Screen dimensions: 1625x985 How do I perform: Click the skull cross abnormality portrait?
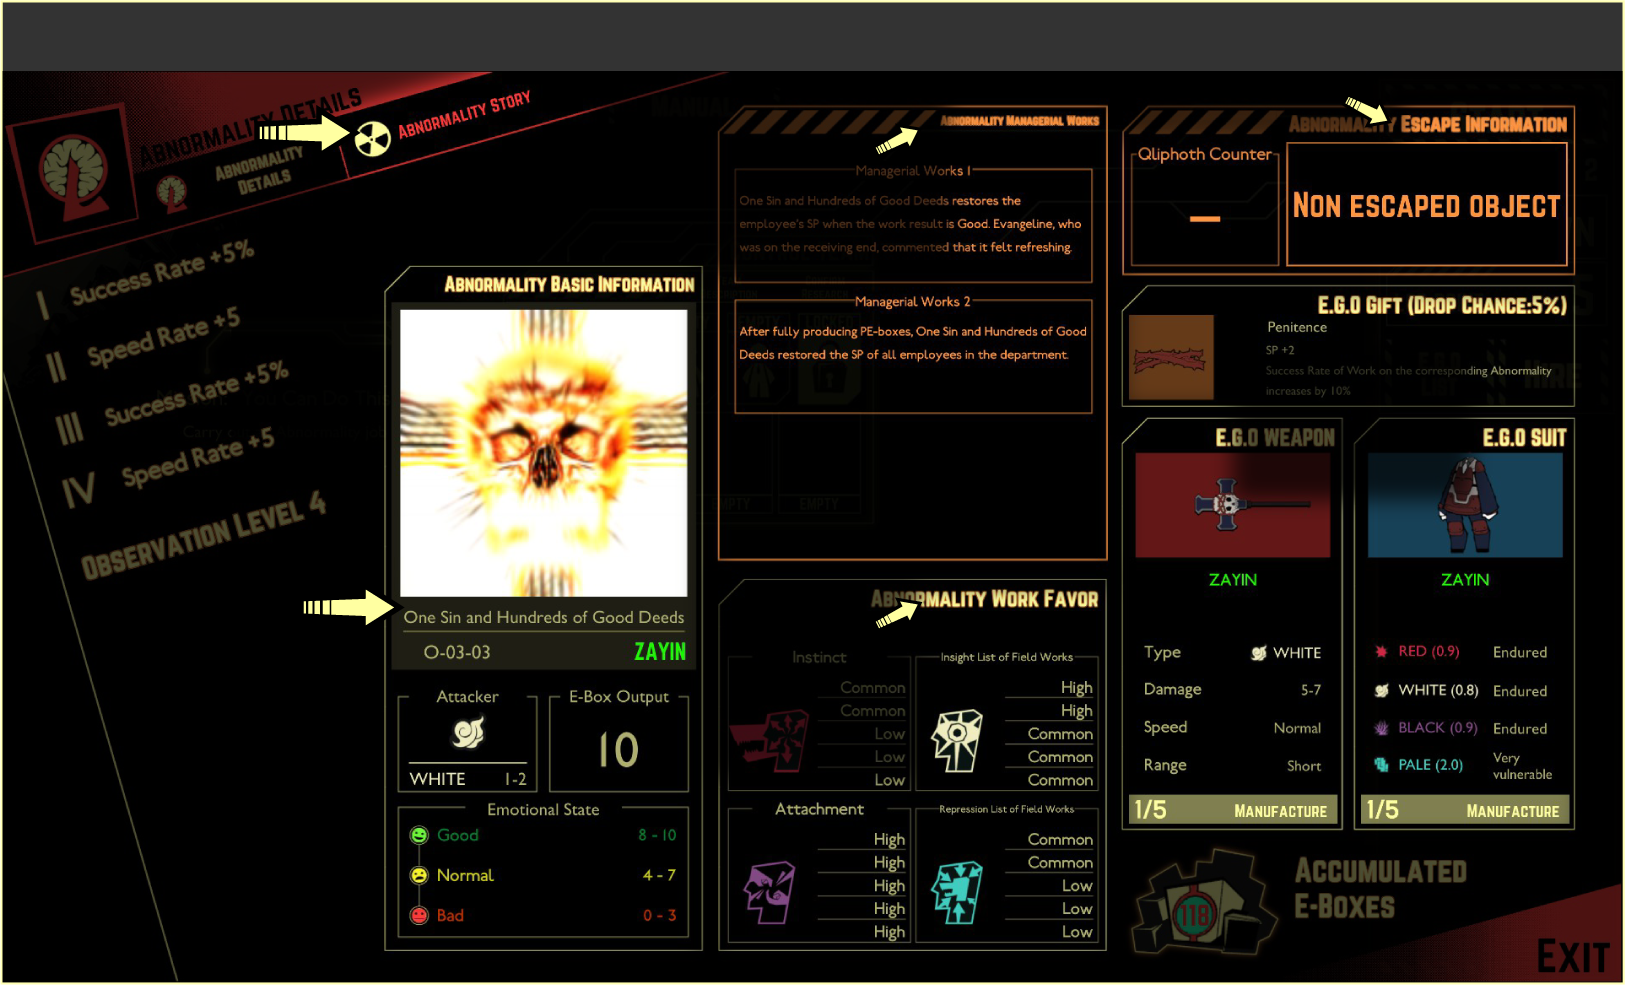tap(544, 453)
